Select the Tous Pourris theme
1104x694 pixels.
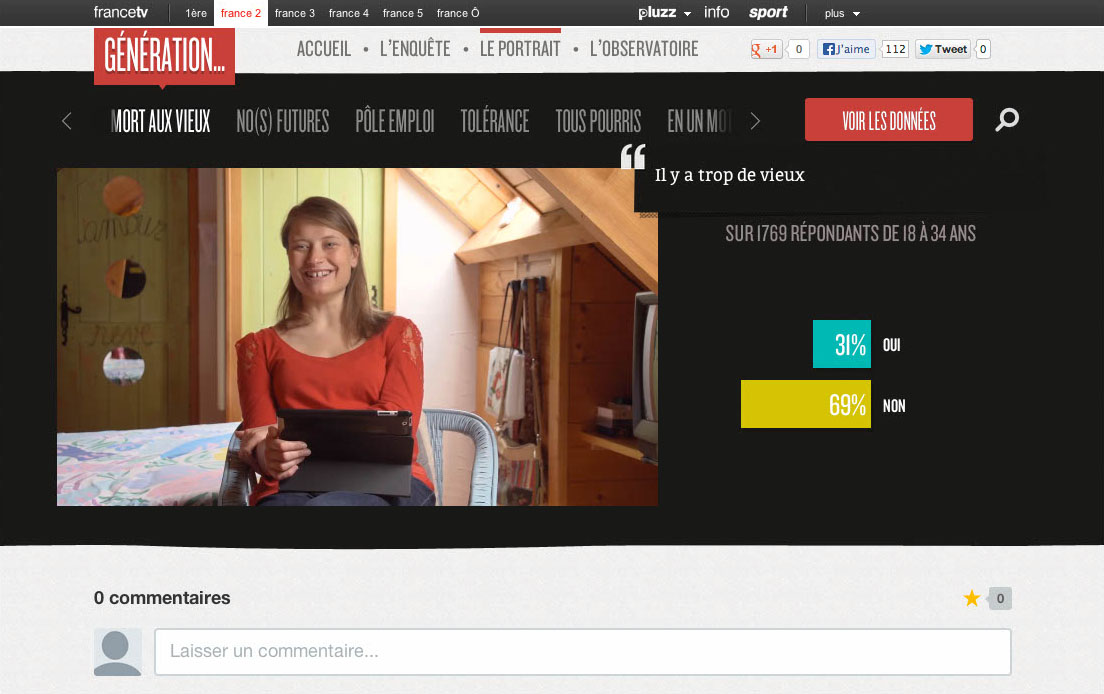point(598,121)
